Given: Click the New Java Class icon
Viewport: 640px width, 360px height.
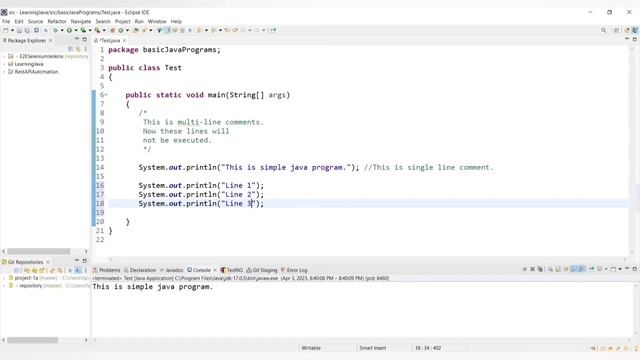Looking at the screenshot, I should [121, 30].
